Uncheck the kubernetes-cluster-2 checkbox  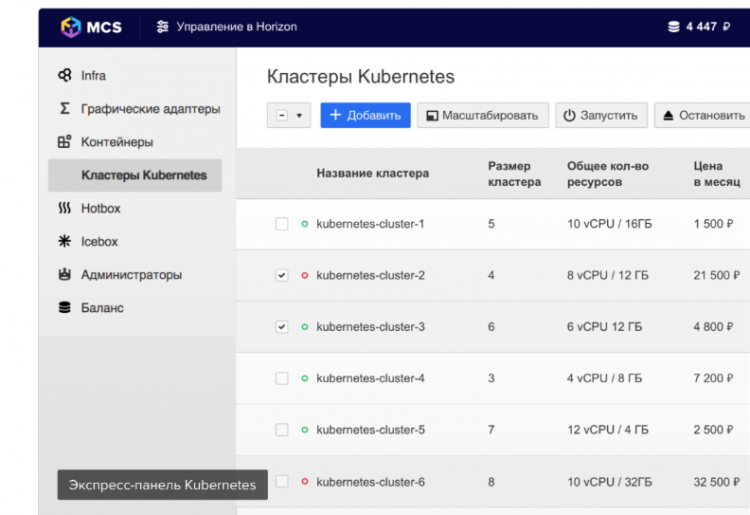click(282, 275)
